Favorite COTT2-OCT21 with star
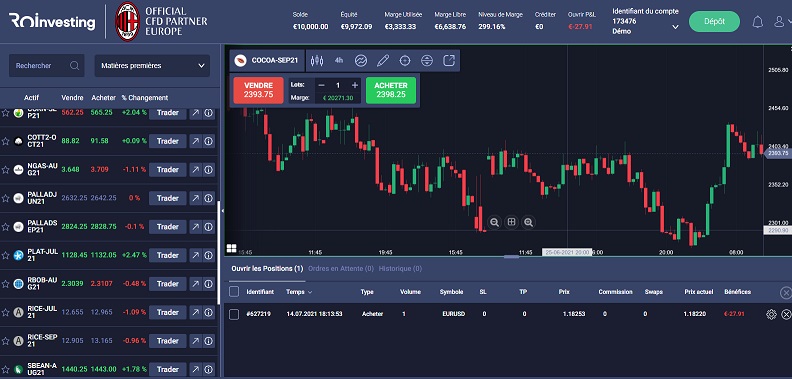Image resolution: width=792 pixels, height=379 pixels. point(5,141)
